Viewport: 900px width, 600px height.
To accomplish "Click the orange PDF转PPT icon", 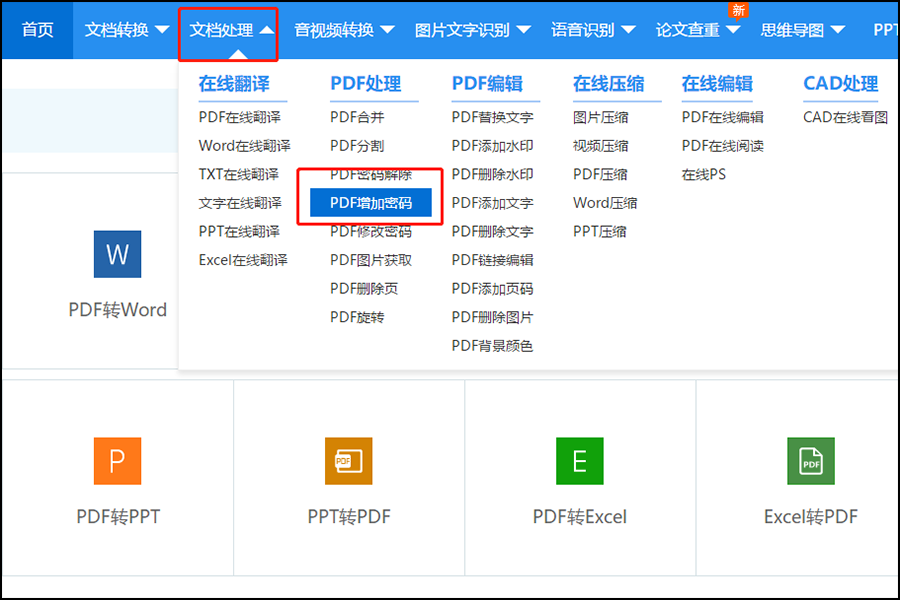I will [x=117, y=461].
